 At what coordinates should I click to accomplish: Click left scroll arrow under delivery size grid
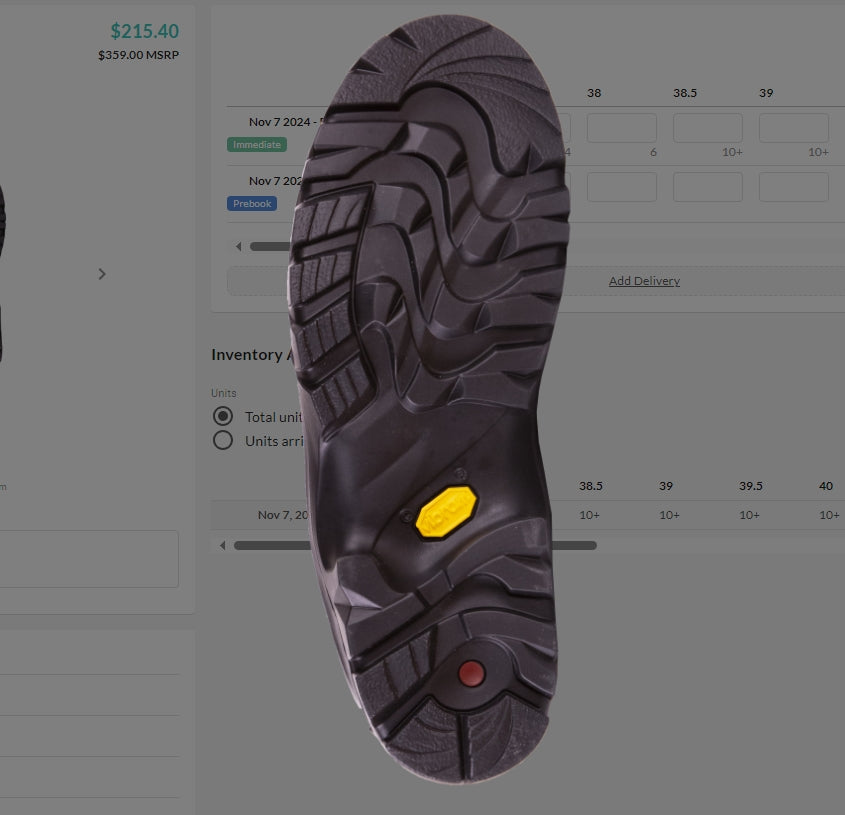coord(238,246)
